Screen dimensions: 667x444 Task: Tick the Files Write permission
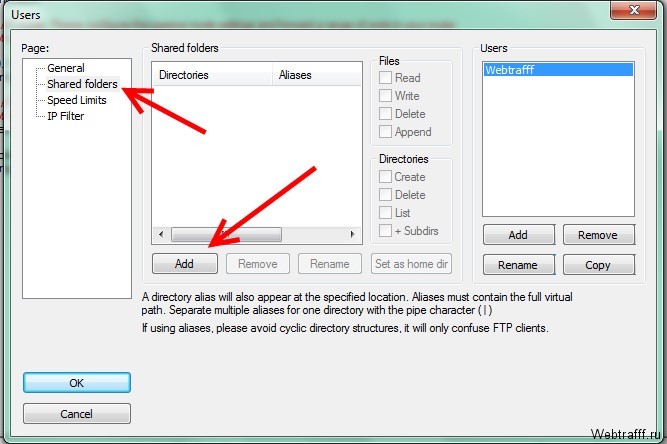[385, 96]
